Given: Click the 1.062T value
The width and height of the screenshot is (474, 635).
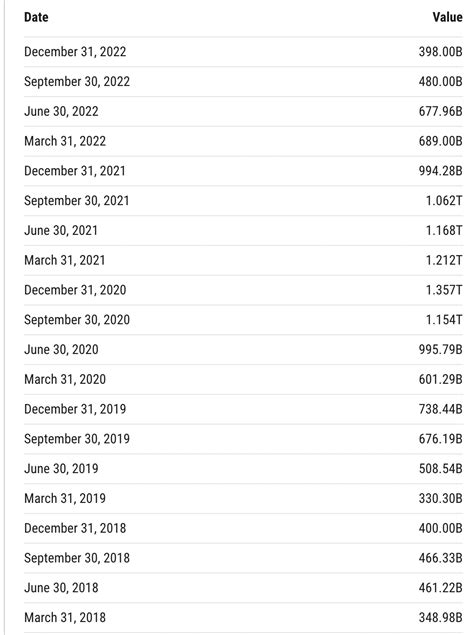Looking at the screenshot, I should coord(444,200).
